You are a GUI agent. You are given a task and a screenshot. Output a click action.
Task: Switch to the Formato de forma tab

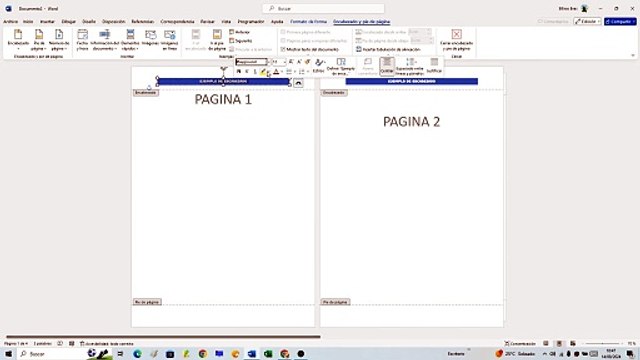click(x=308, y=22)
